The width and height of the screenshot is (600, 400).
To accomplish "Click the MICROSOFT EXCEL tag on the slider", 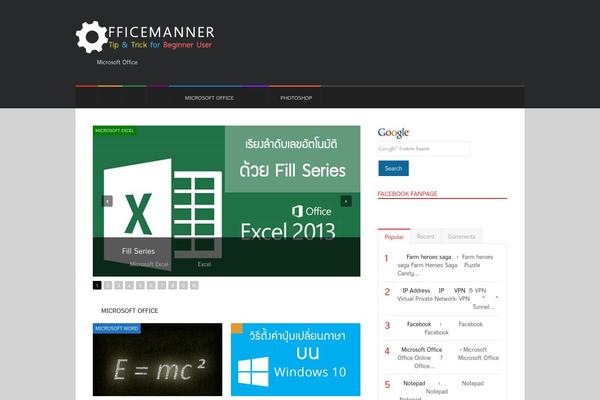I will click(x=114, y=131).
